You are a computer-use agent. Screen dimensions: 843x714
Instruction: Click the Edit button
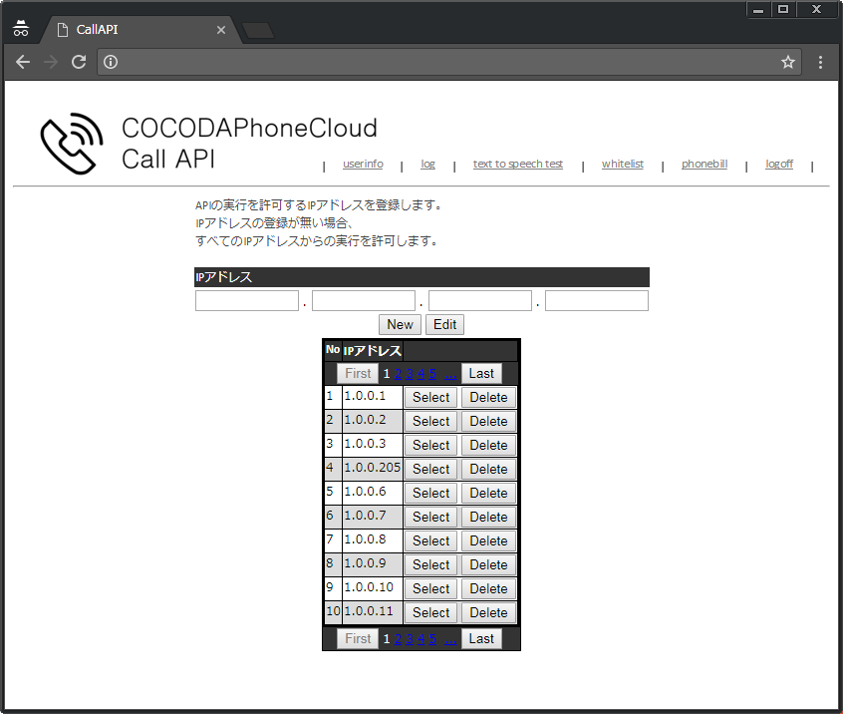tap(445, 325)
